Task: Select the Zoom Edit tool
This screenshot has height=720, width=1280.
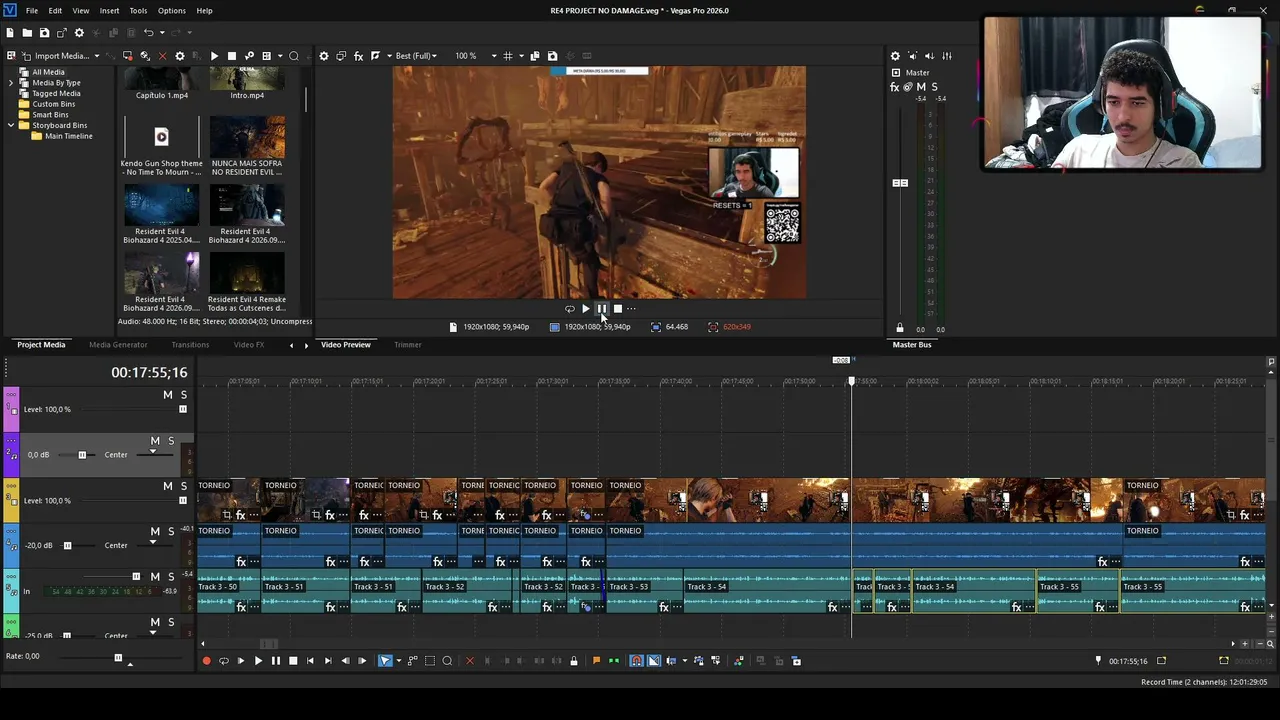Action: (x=447, y=661)
